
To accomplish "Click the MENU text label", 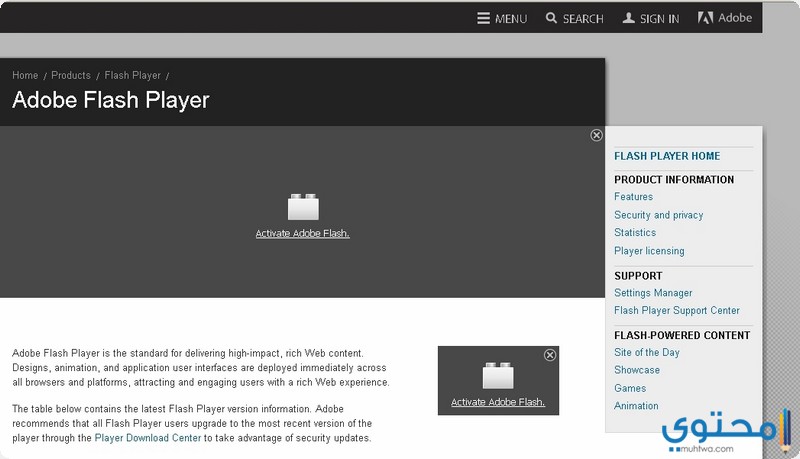I will click(x=511, y=19).
